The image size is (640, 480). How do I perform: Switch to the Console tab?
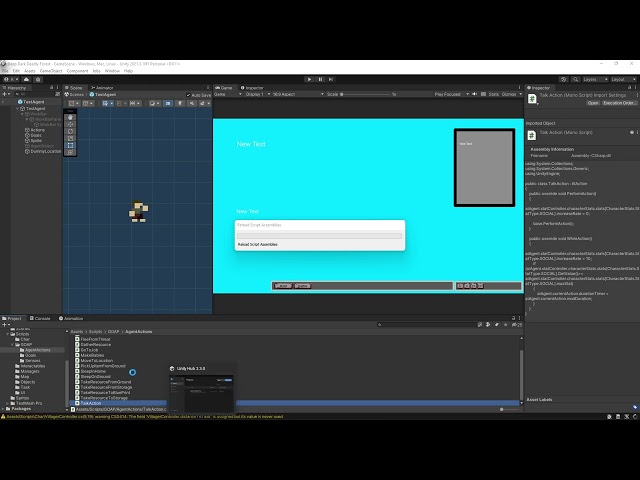(x=40, y=318)
